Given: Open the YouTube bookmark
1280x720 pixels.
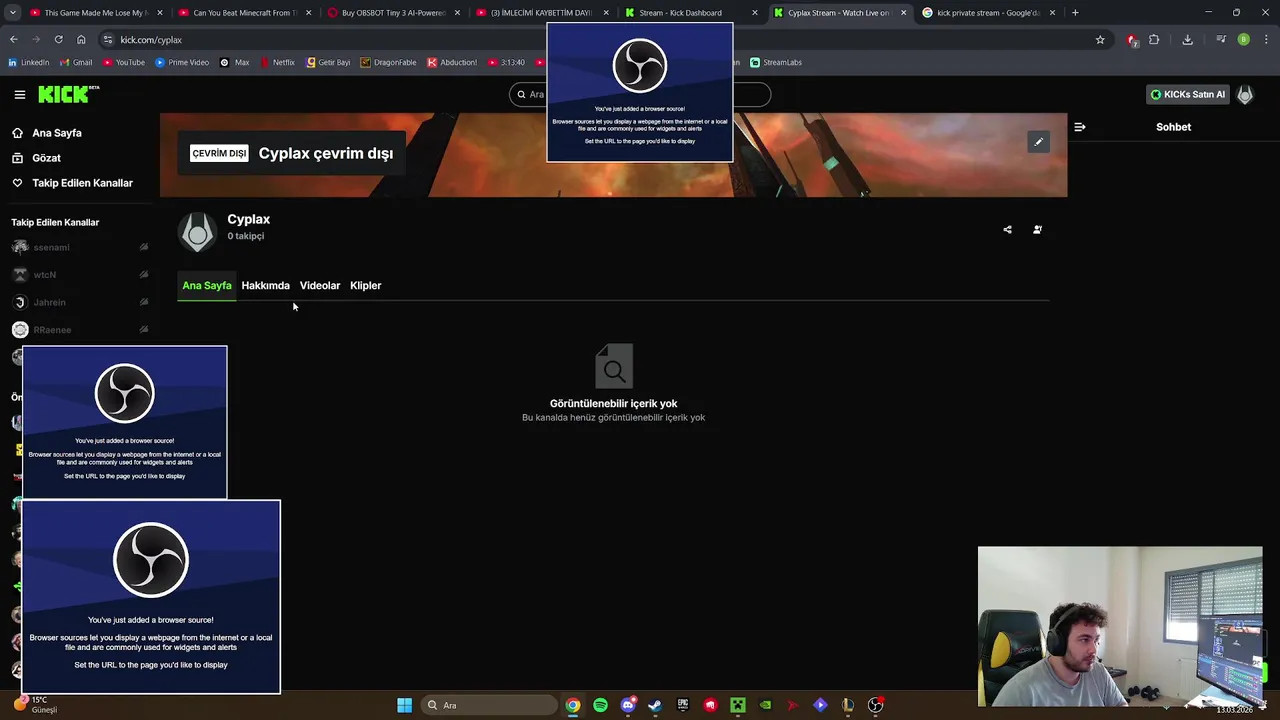Looking at the screenshot, I should click(123, 62).
